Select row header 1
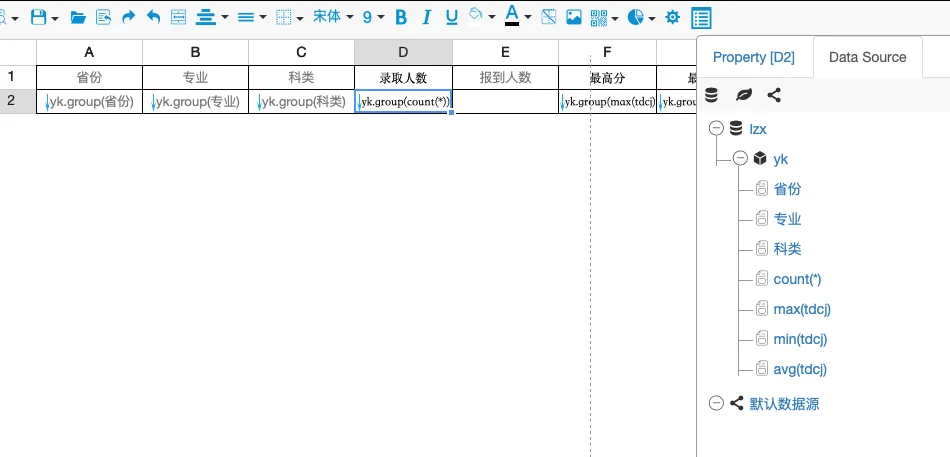The image size is (950, 457). click(18, 77)
